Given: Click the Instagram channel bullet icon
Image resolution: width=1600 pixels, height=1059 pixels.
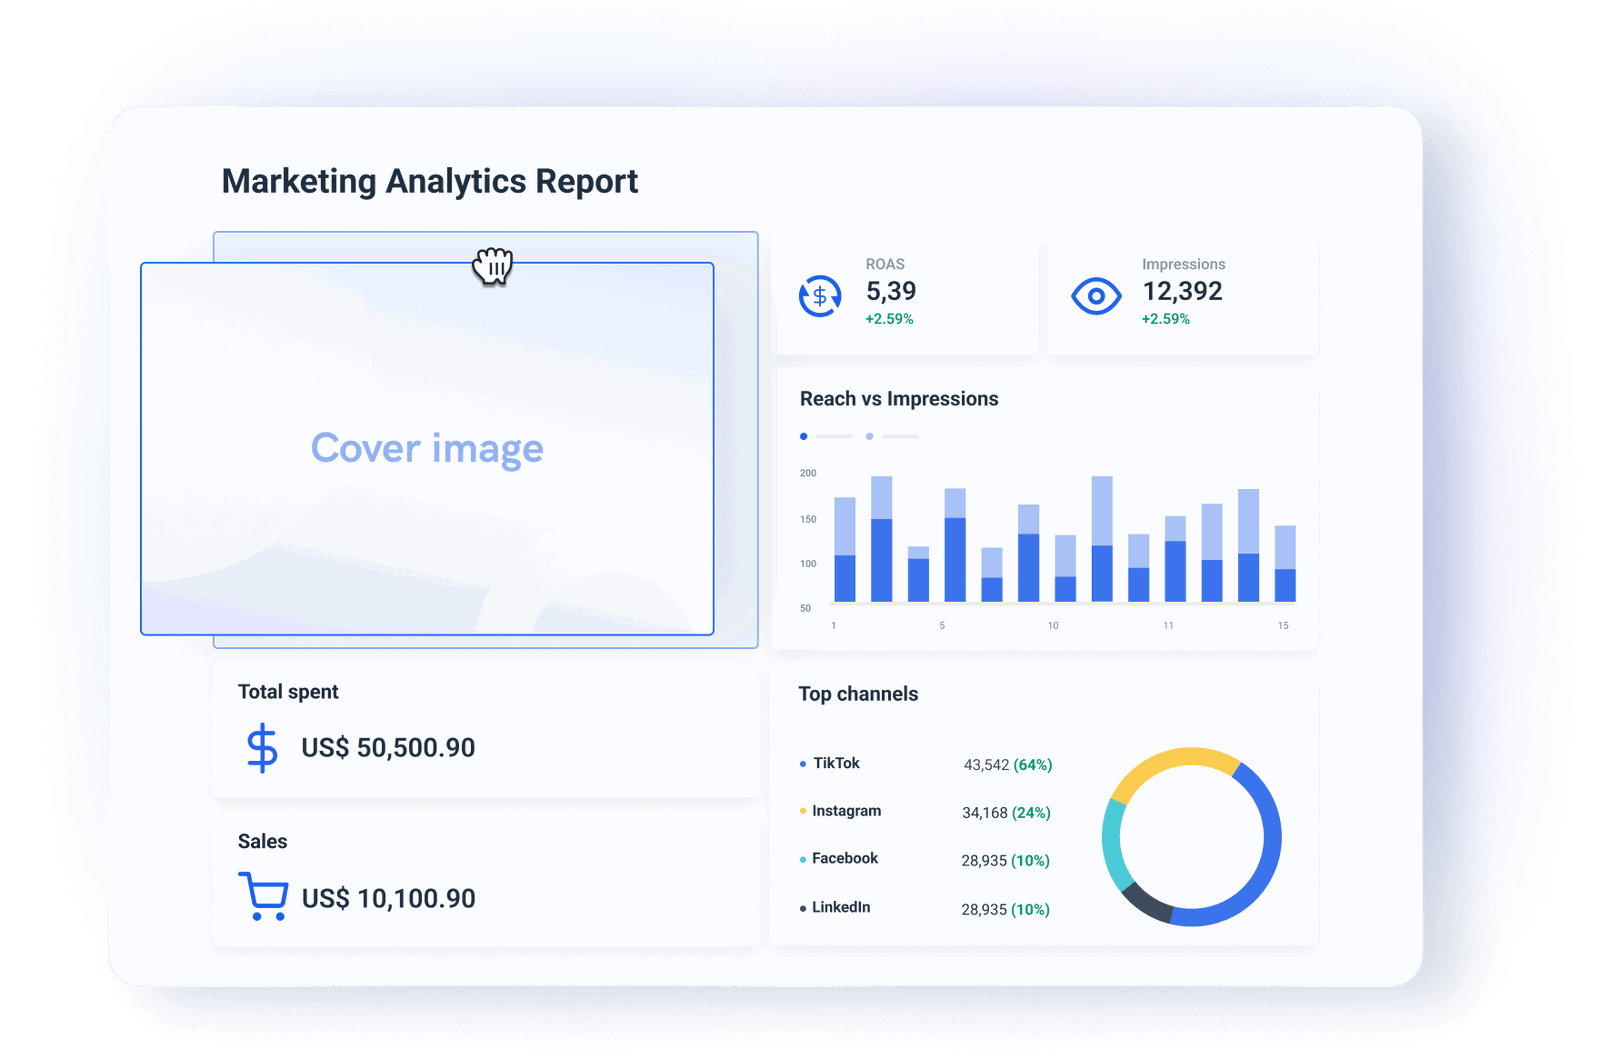Looking at the screenshot, I should click(801, 811).
